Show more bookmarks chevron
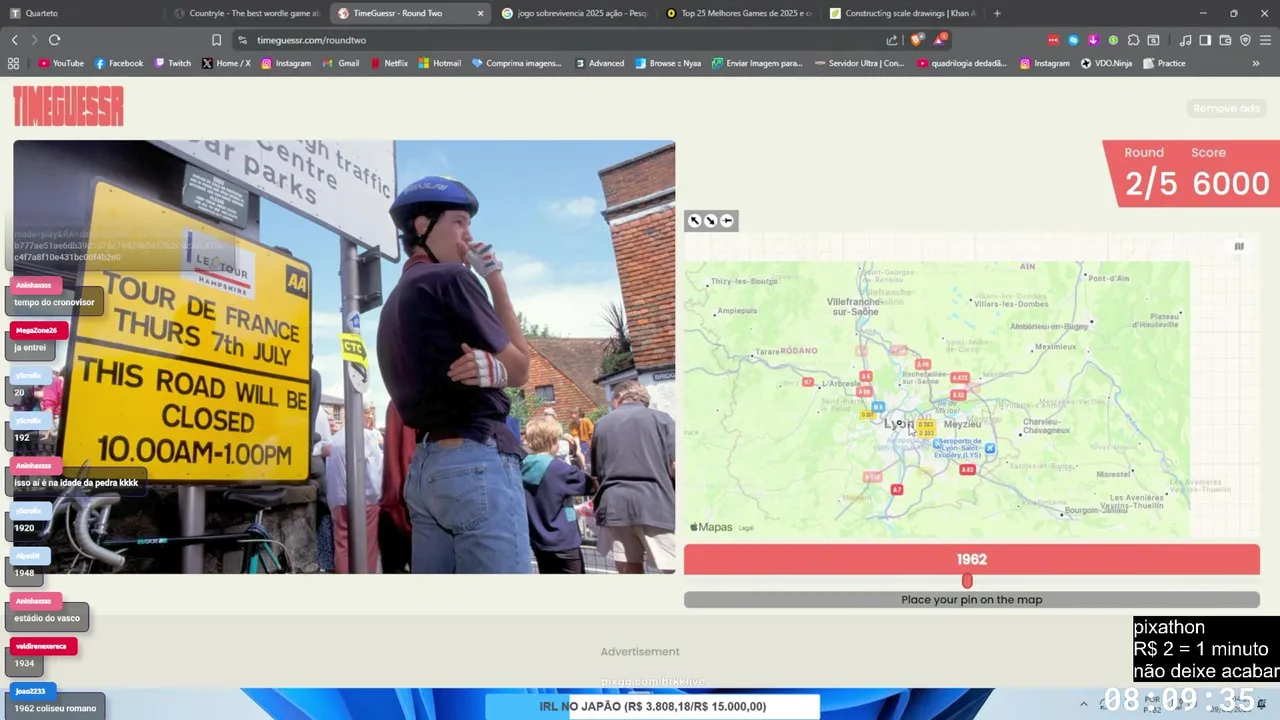This screenshot has width=1280, height=720. pyautogui.click(x=1256, y=63)
